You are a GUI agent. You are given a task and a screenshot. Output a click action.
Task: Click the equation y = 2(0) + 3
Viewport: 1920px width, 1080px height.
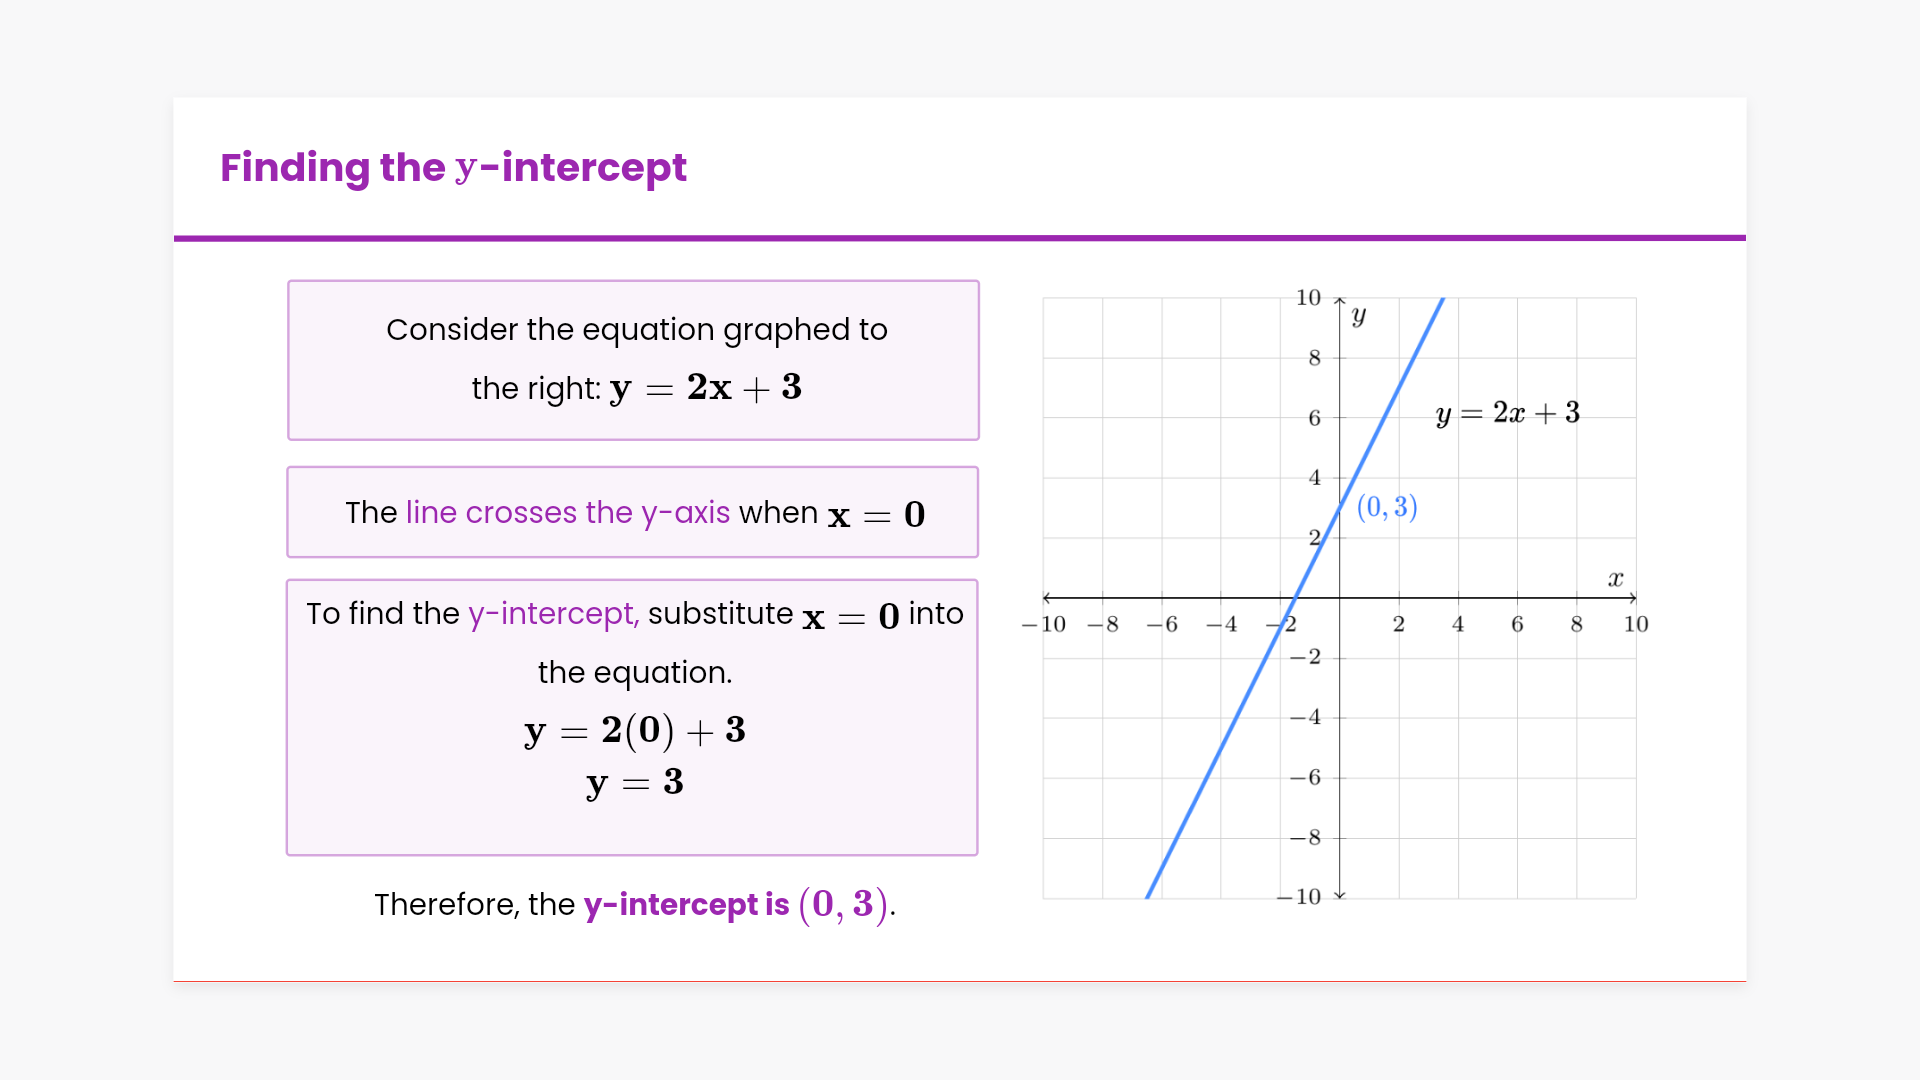click(634, 731)
